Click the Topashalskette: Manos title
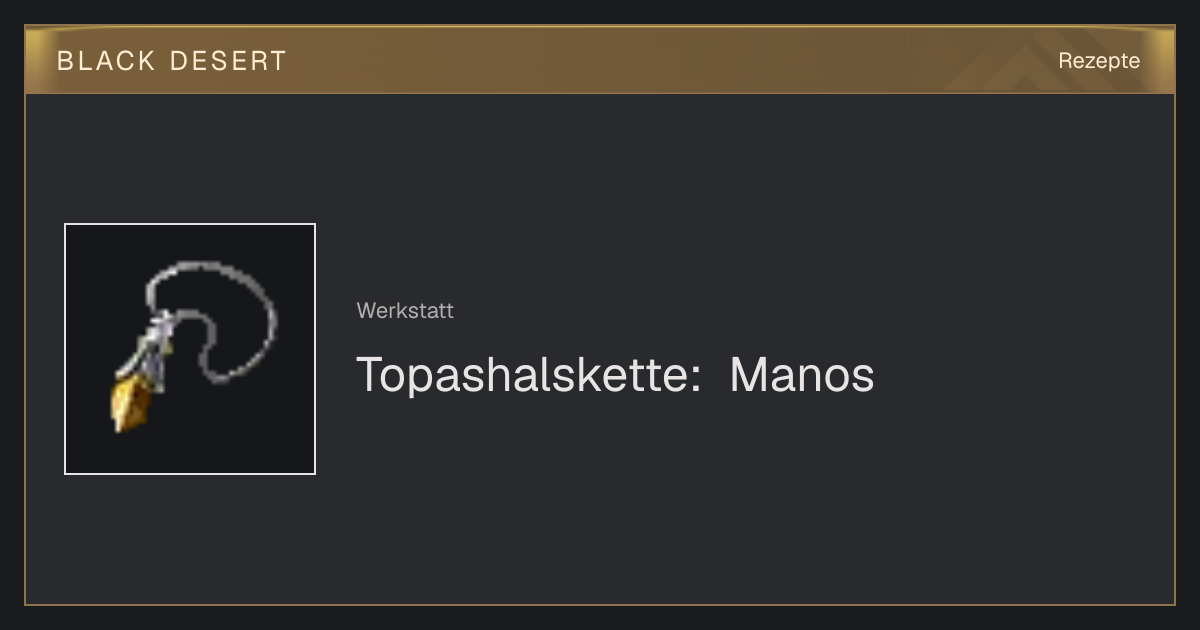This screenshot has height=630, width=1200. coord(615,375)
